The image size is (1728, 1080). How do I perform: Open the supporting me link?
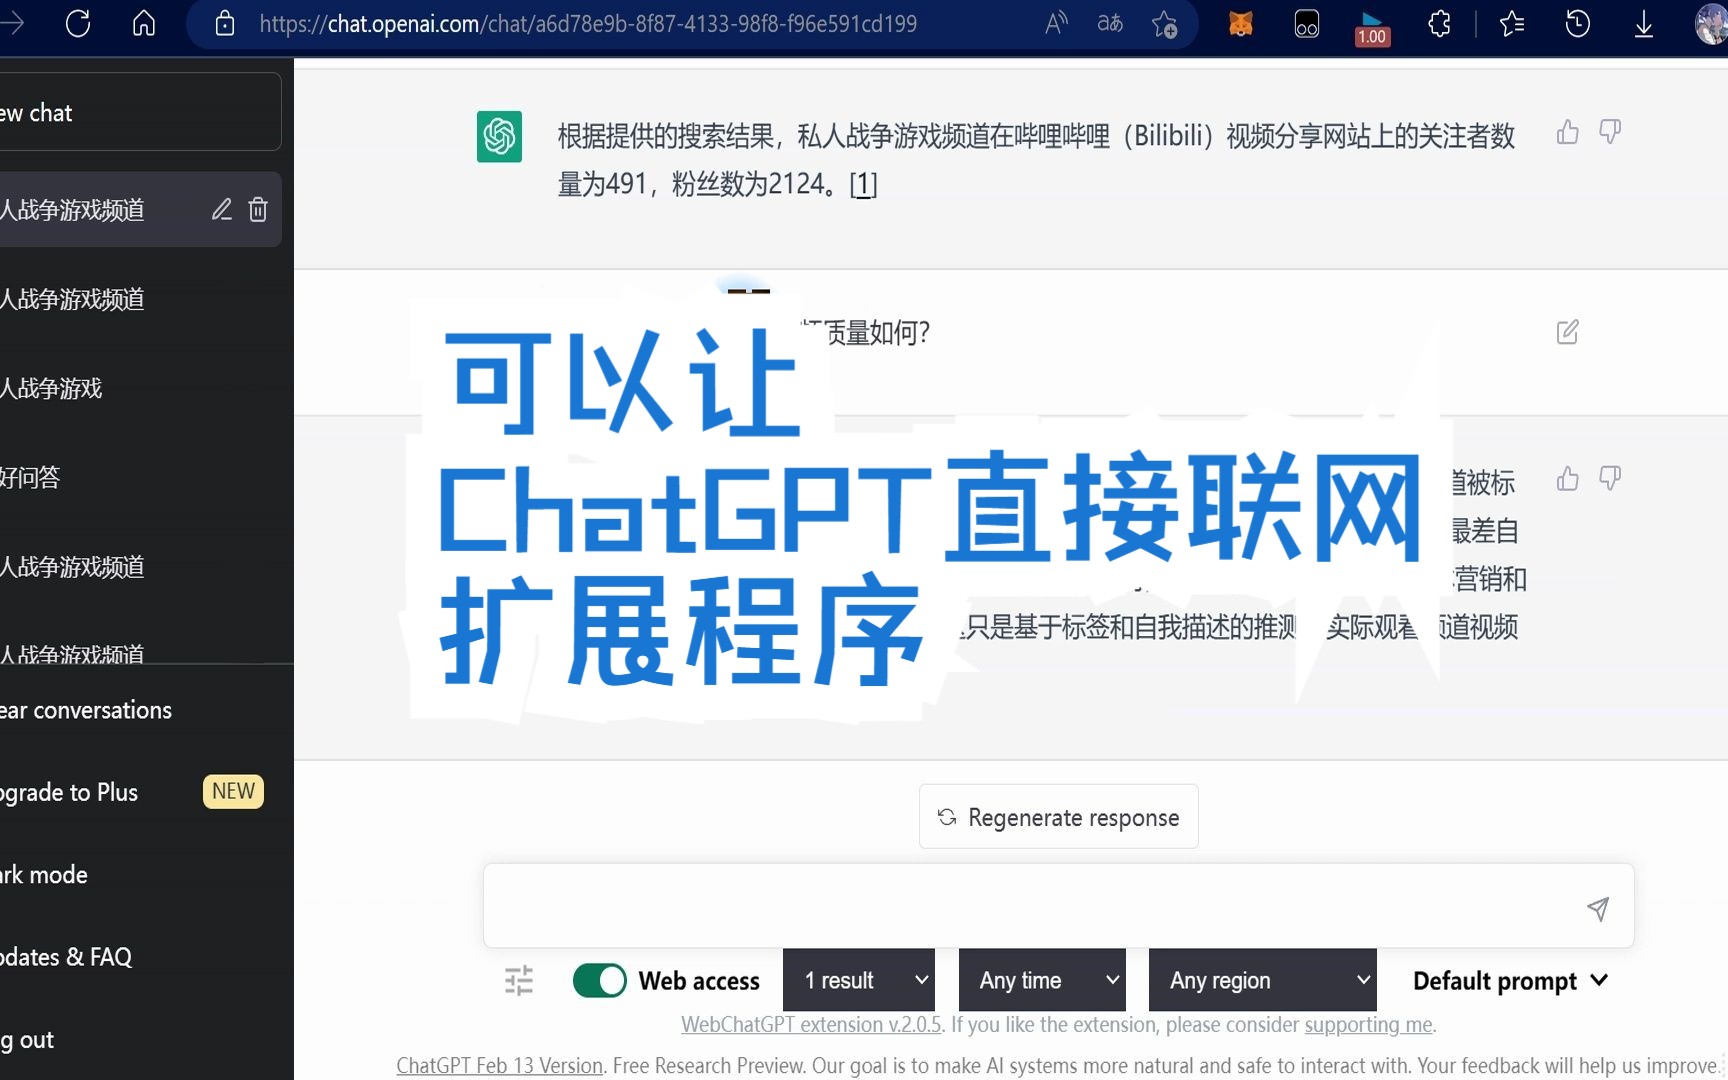pos(1368,1024)
